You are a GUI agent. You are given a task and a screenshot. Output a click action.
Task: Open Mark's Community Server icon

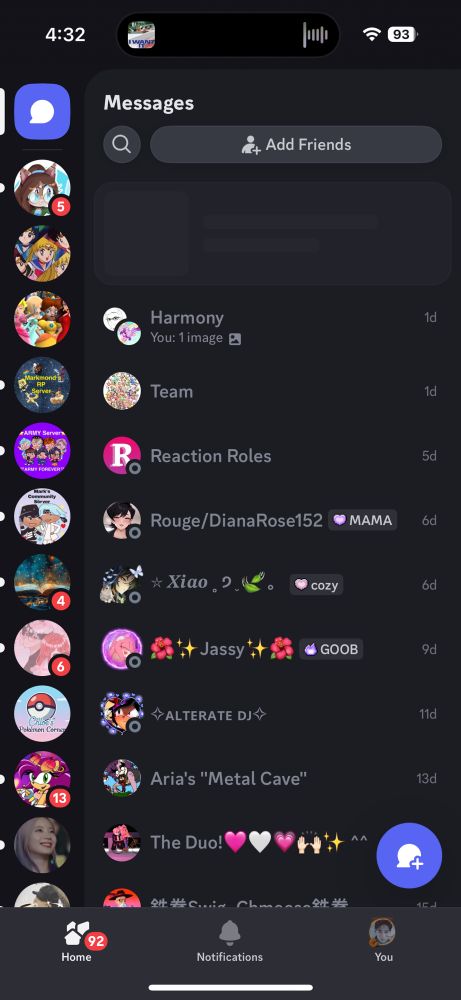(x=42, y=516)
